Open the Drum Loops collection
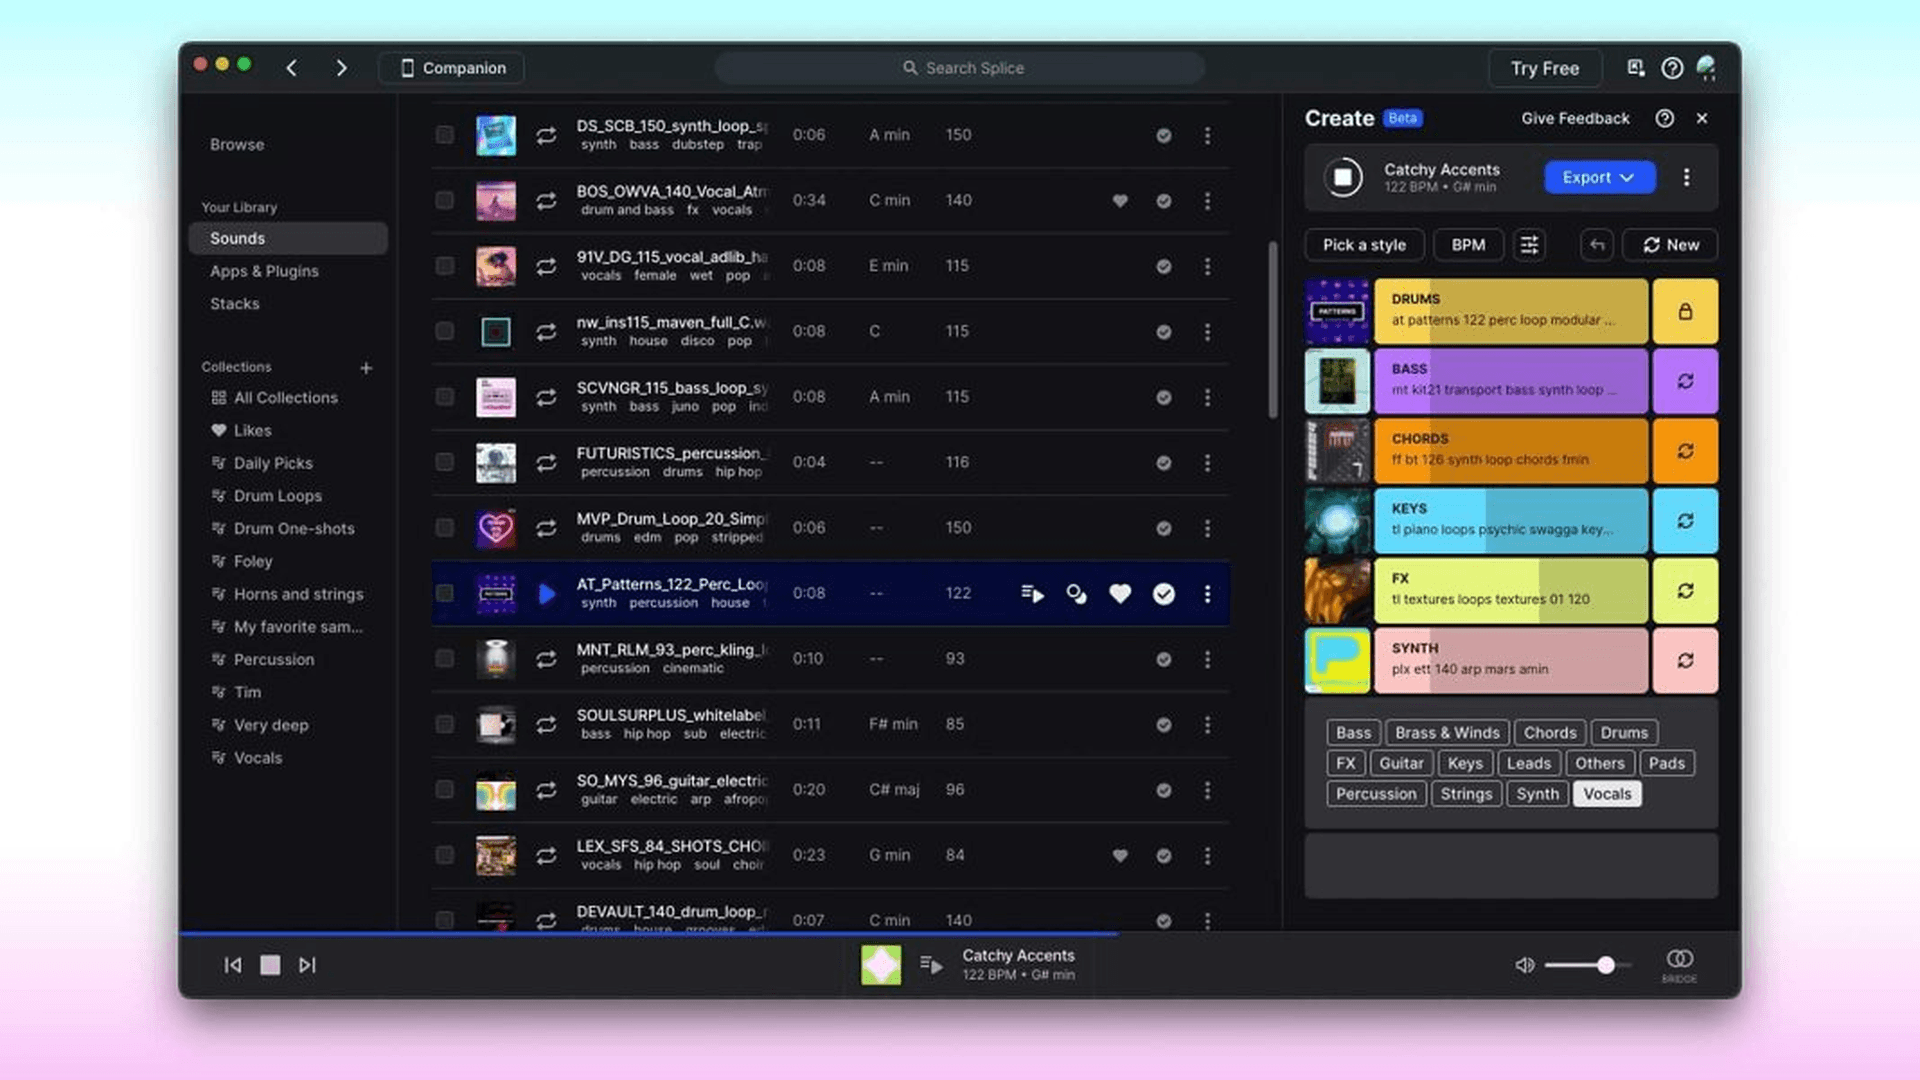 click(x=277, y=496)
